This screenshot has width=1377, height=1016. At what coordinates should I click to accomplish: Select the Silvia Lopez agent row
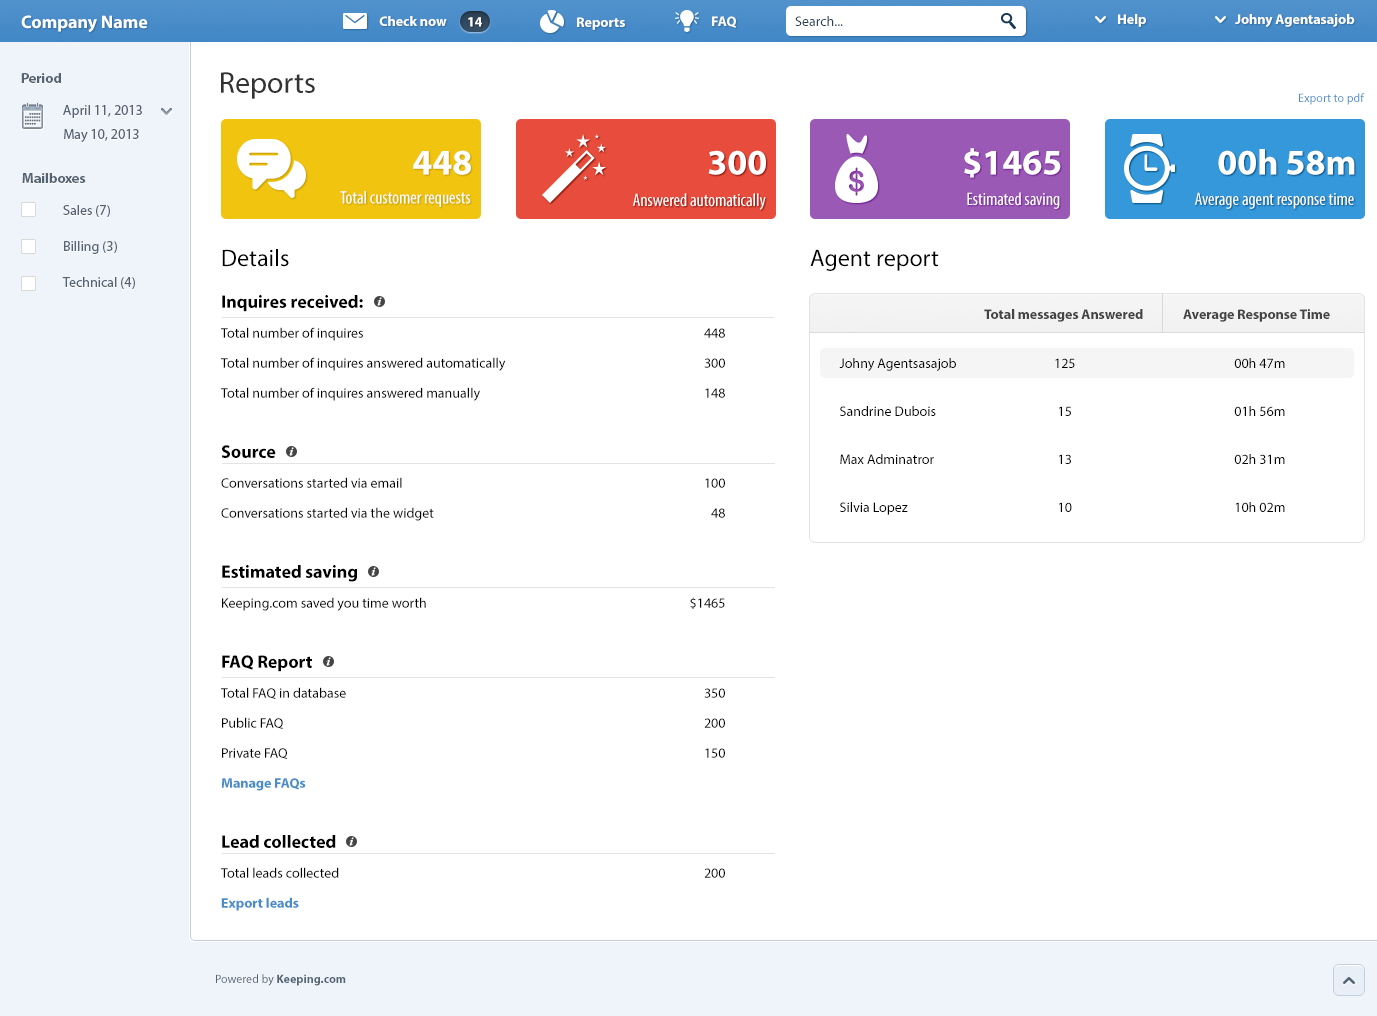(x=1087, y=507)
